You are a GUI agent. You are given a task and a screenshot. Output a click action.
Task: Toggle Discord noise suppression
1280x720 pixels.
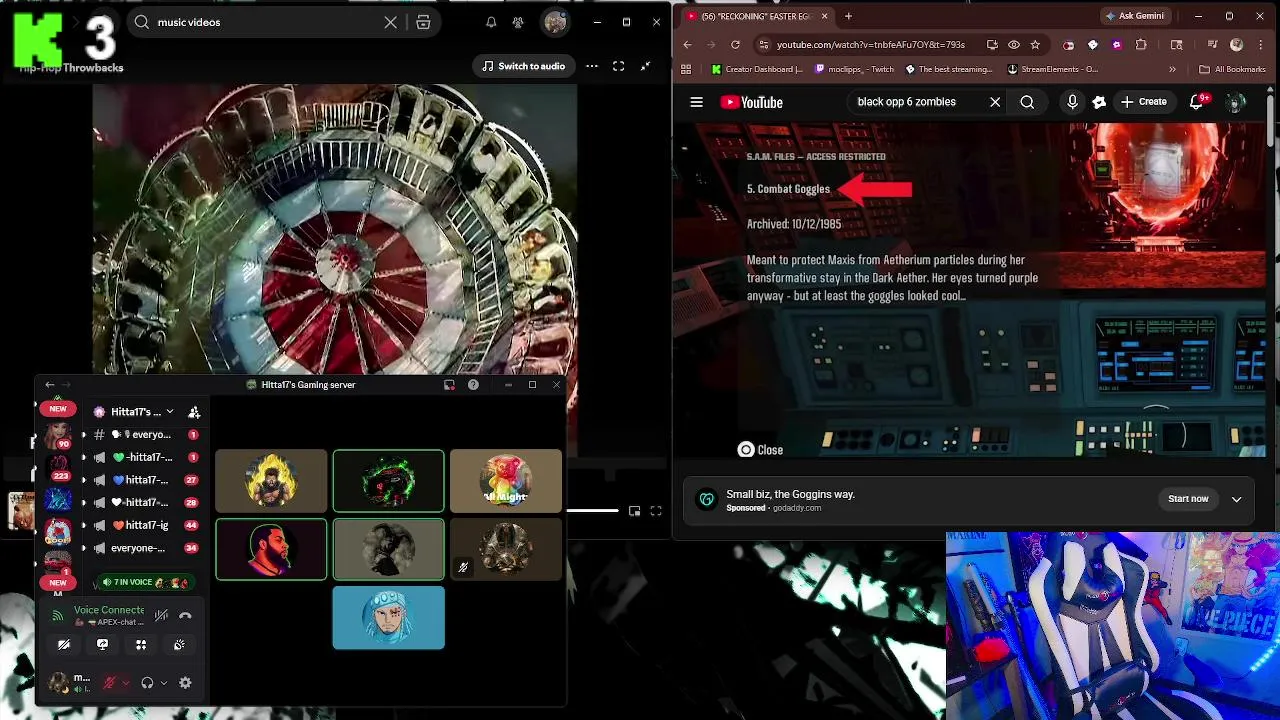click(161, 616)
